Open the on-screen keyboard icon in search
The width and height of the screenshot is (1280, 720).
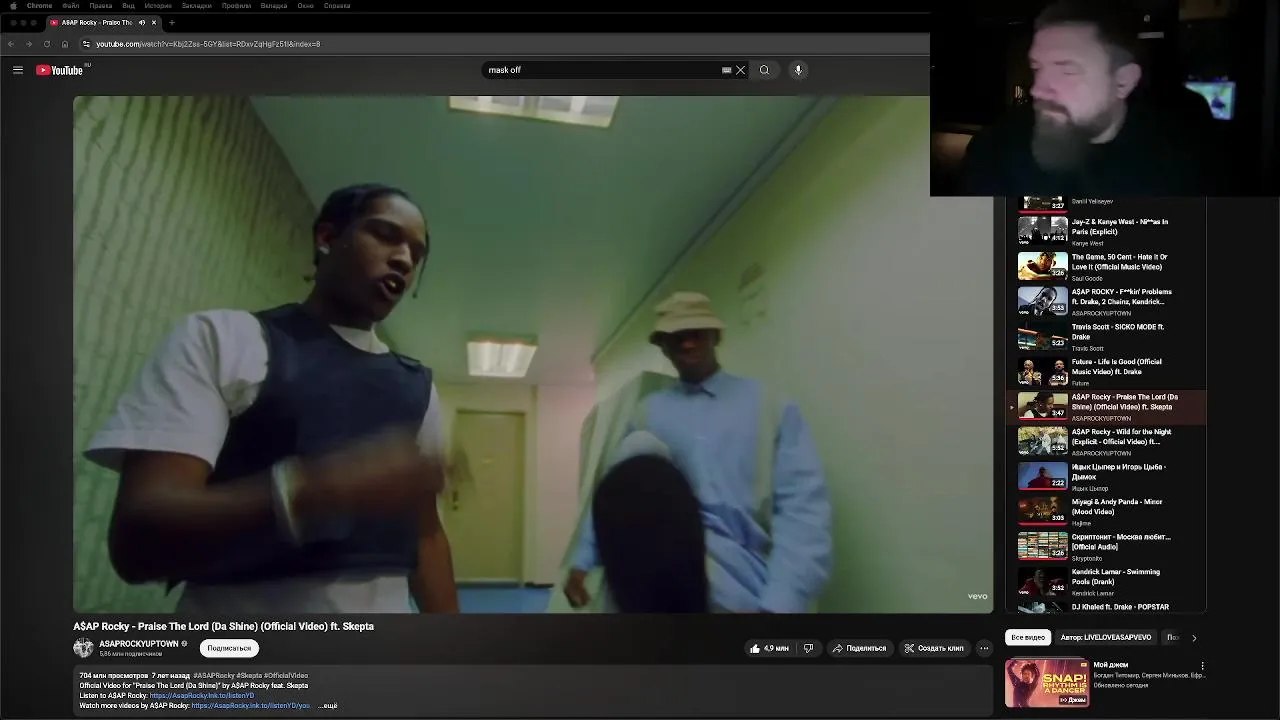(727, 70)
